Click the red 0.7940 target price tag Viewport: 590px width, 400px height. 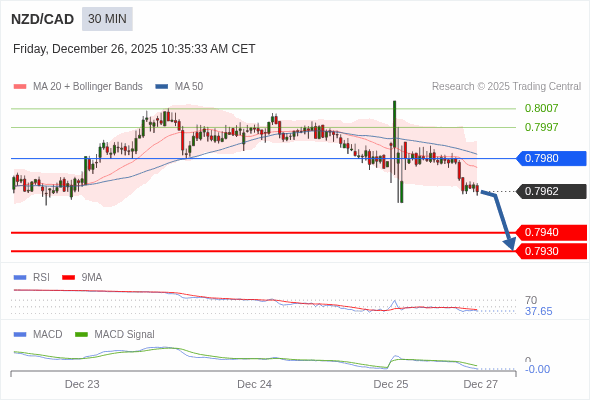(x=551, y=233)
